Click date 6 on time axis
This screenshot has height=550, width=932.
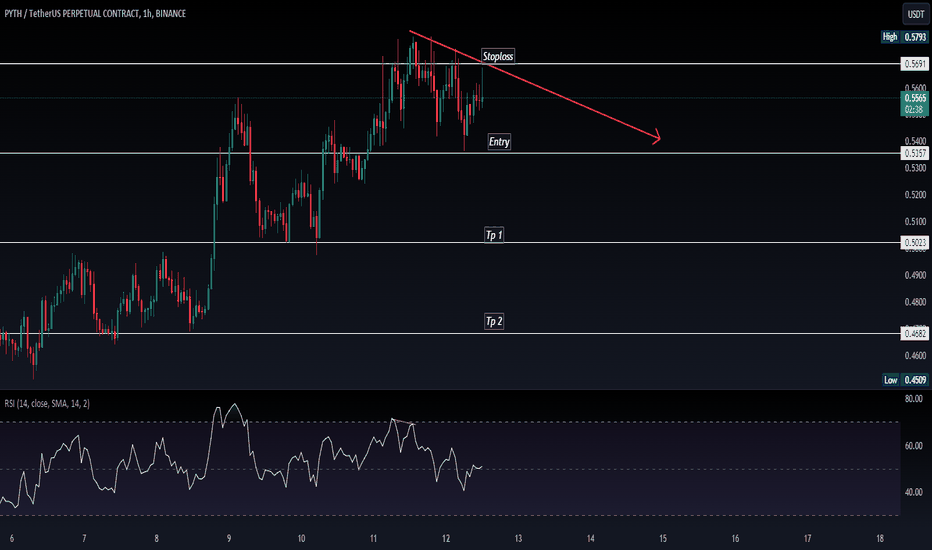(12, 539)
